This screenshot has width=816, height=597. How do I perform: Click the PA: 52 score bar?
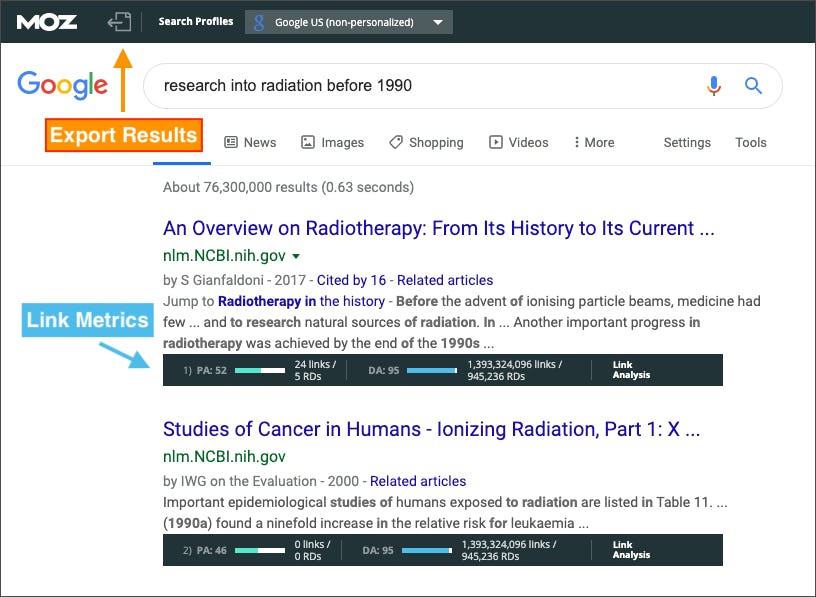point(258,370)
